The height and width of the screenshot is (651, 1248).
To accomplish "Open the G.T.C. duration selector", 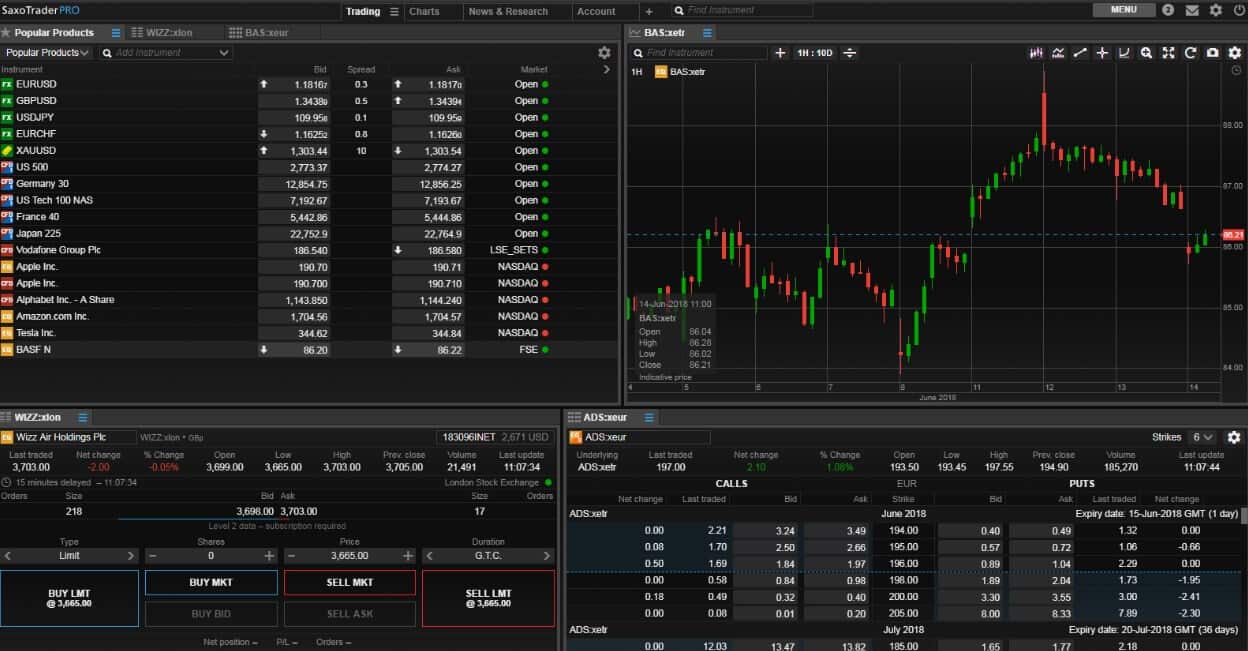I will click(x=488, y=555).
